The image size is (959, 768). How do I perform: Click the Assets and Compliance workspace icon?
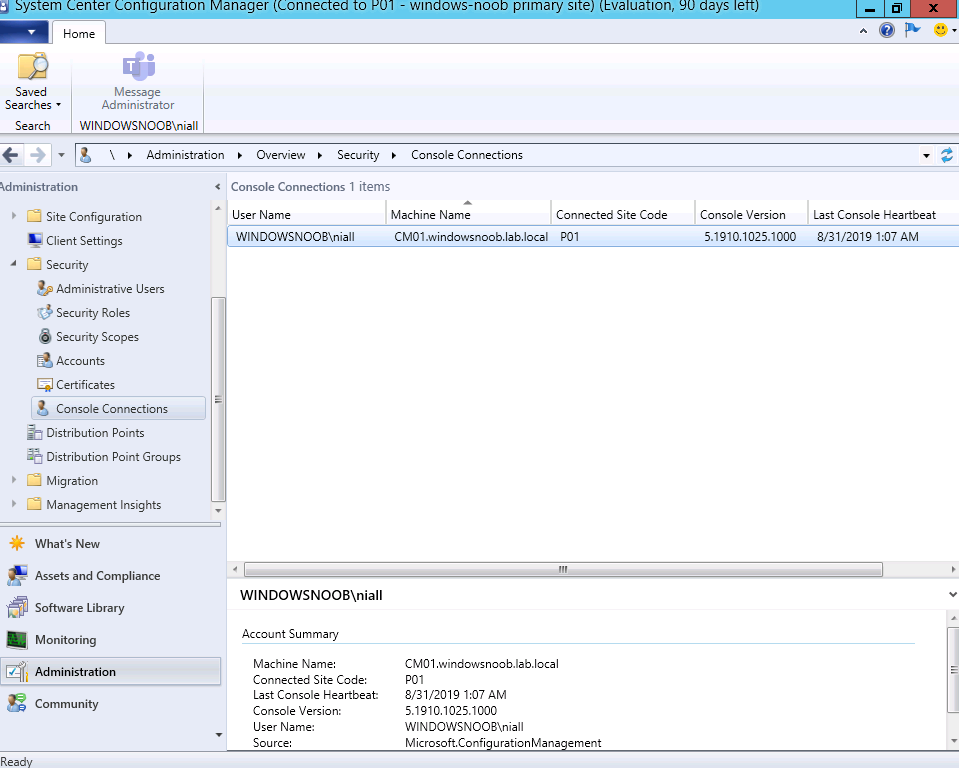point(17,575)
